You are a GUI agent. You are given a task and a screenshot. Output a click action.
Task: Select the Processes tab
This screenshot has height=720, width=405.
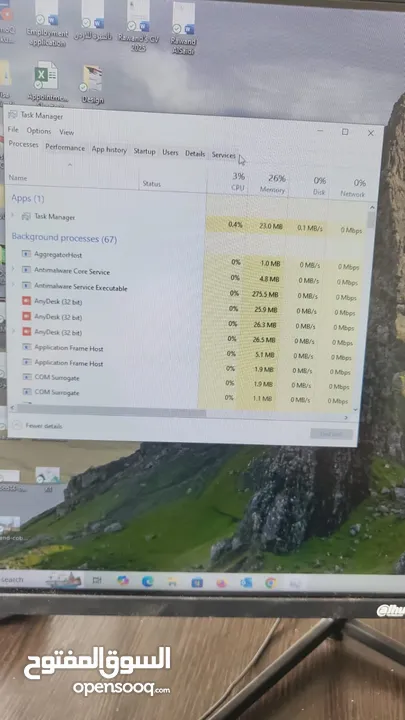click(23, 144)
